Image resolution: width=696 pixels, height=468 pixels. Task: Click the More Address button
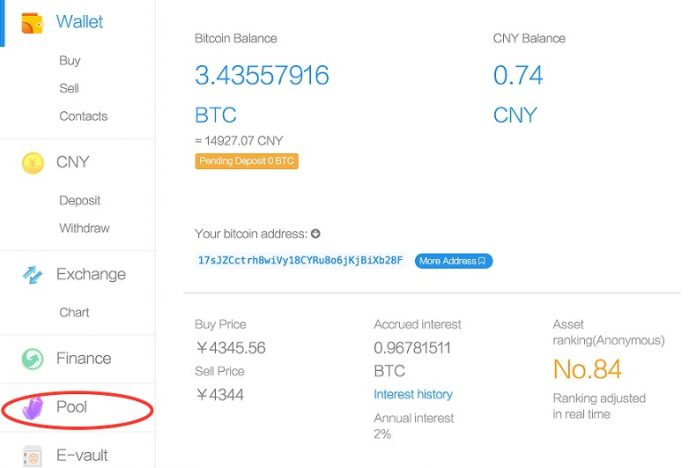[453, 261]
